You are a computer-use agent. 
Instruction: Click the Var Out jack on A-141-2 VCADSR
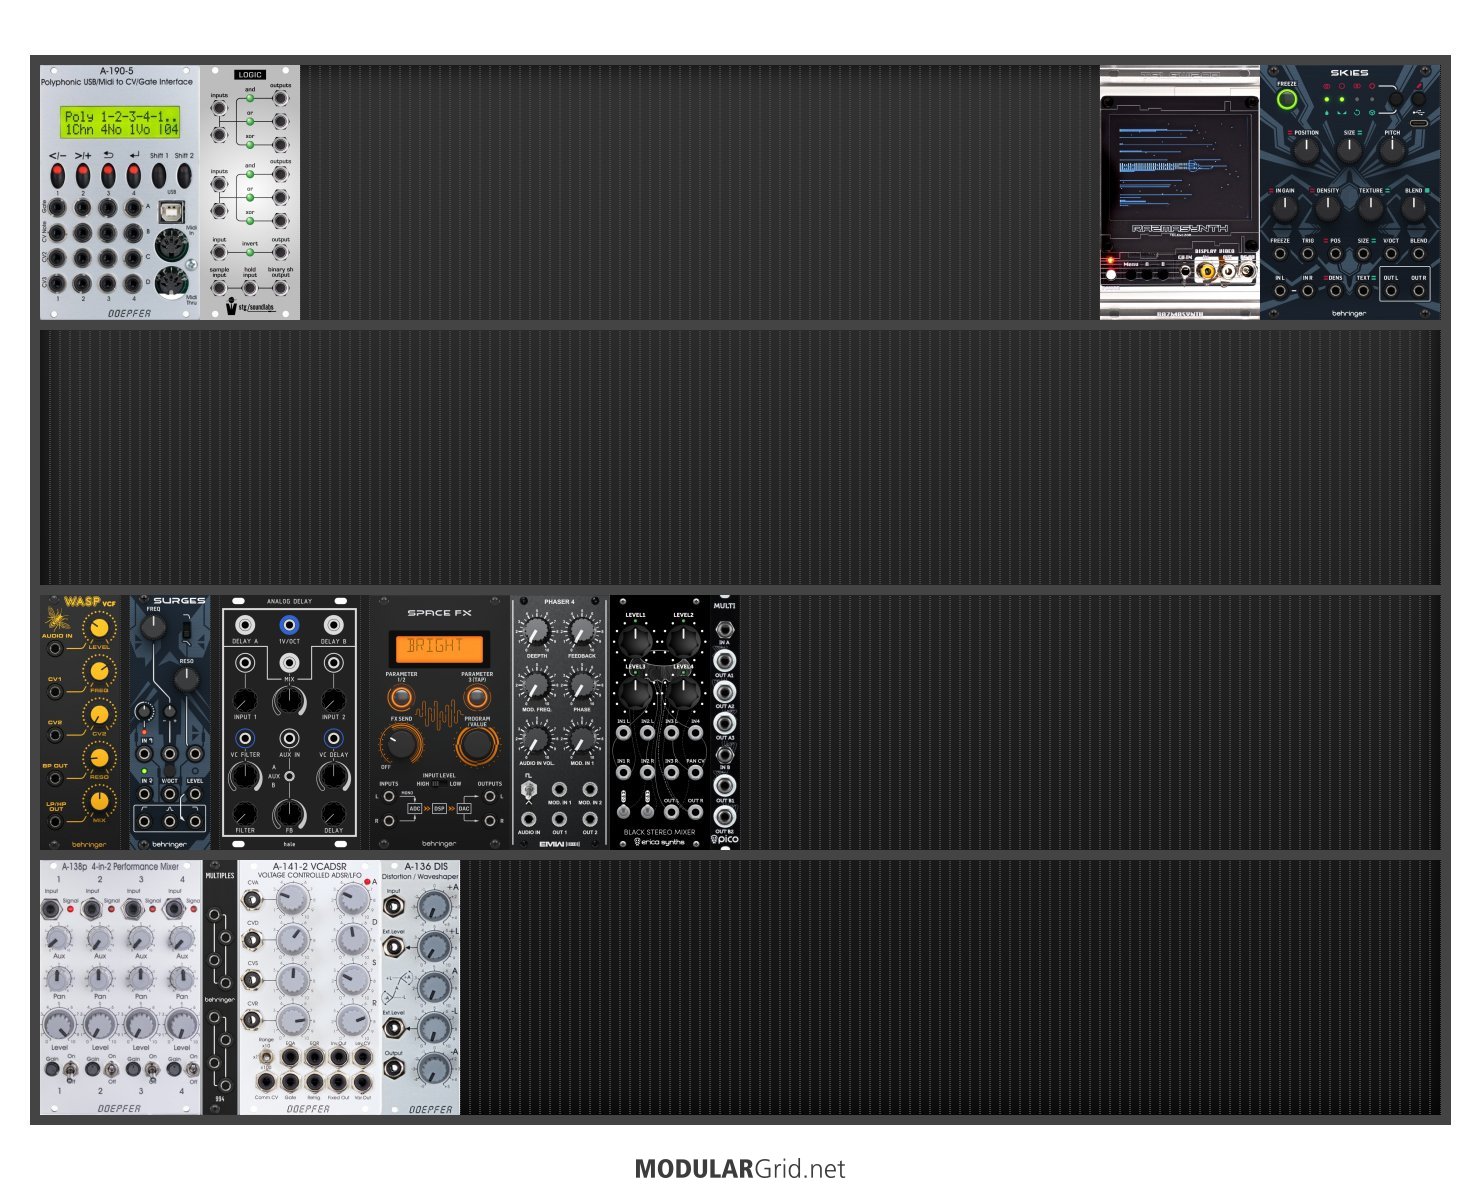(363, 1082)
